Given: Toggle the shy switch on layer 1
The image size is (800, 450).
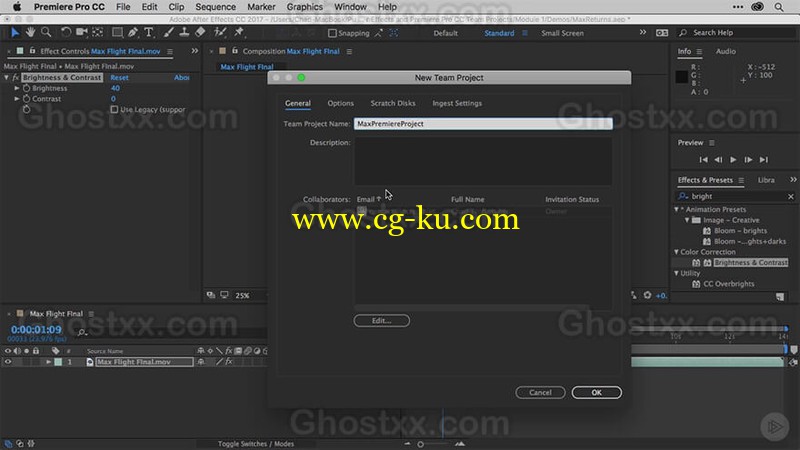Looking at the screenshot, I should (201, 362).
